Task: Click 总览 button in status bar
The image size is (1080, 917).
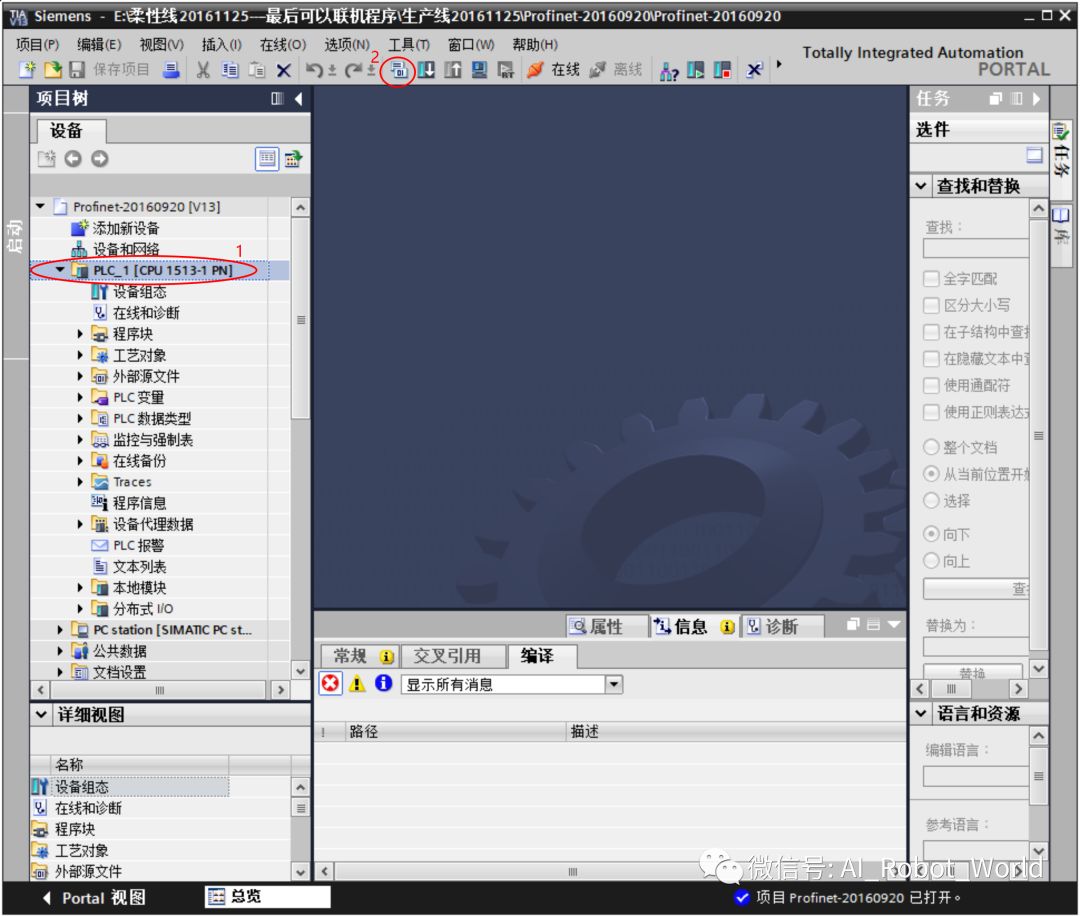Action: point(267,897)
